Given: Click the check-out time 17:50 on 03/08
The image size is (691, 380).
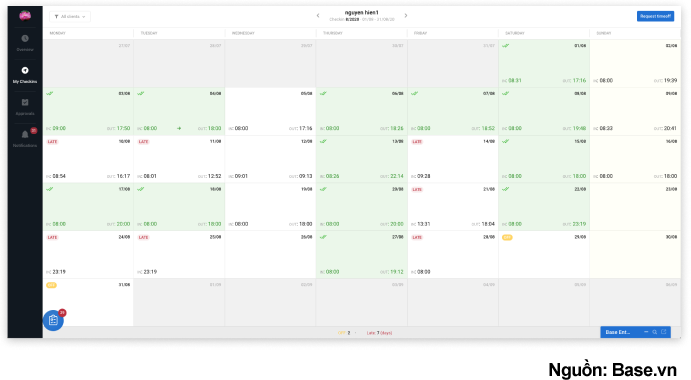Looking at the screenshot, I should coord(124,128).
